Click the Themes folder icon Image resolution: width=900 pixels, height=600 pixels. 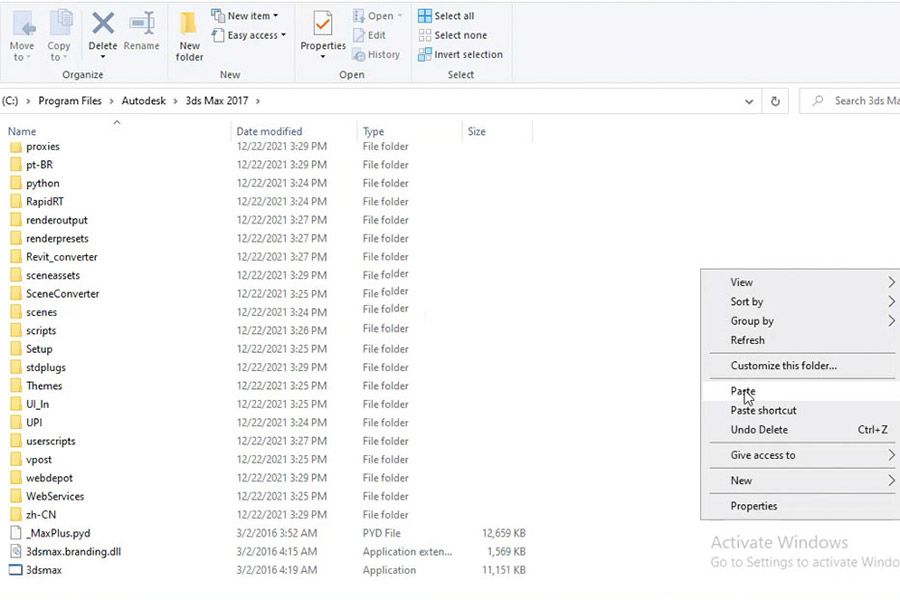tap(16, 386)
